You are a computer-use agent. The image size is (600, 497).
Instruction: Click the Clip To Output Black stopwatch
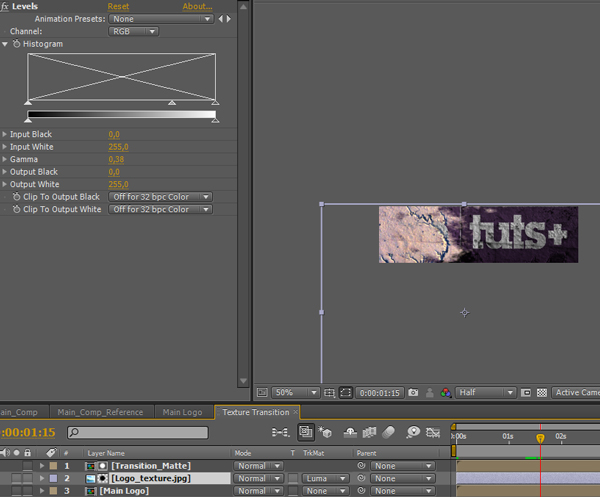16,197
